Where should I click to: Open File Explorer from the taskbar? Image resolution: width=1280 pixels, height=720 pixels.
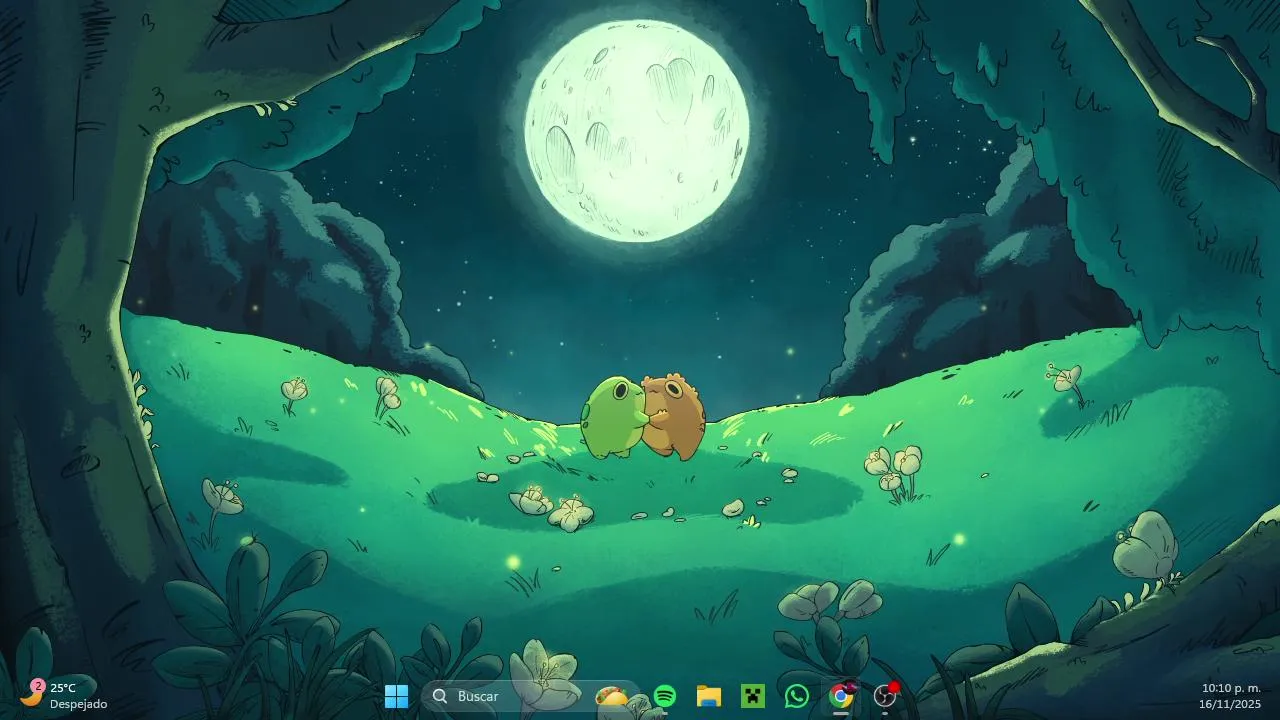(708, 696)
